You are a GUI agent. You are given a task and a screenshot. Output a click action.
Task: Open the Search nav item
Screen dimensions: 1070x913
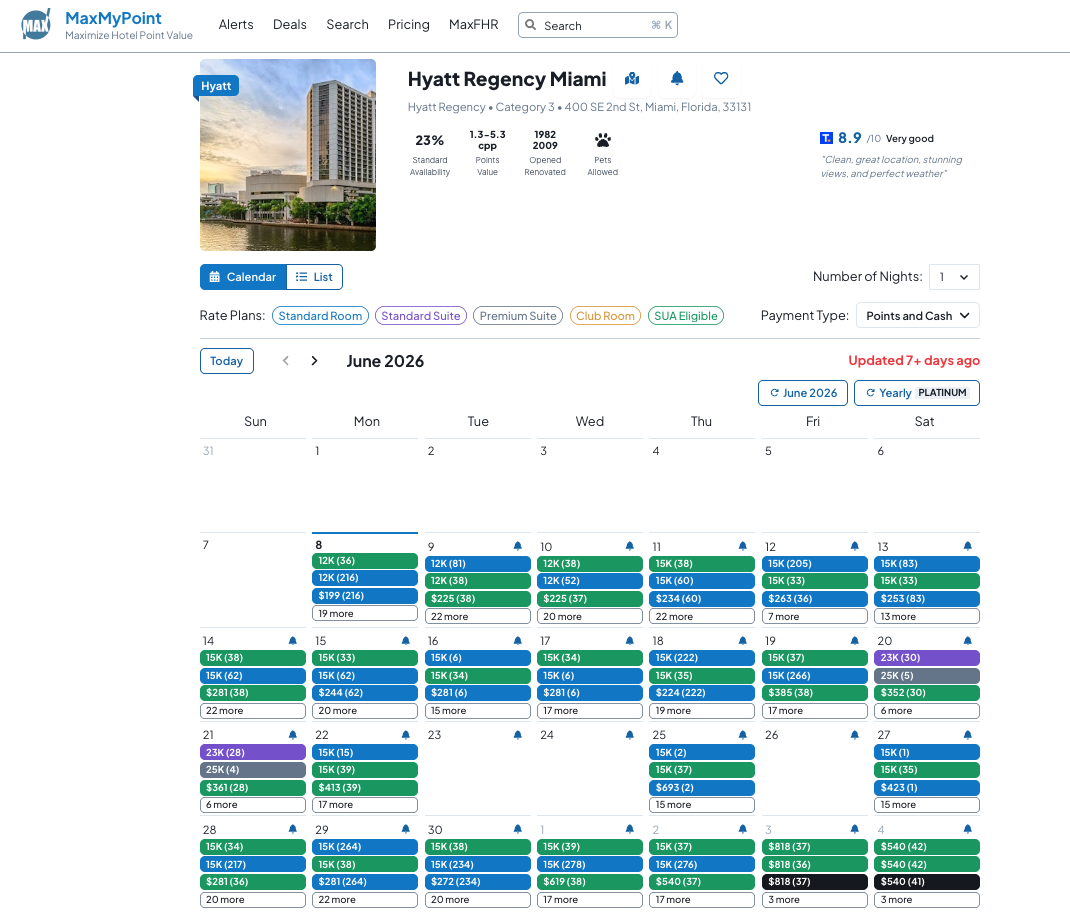click(x=347, y=25)
